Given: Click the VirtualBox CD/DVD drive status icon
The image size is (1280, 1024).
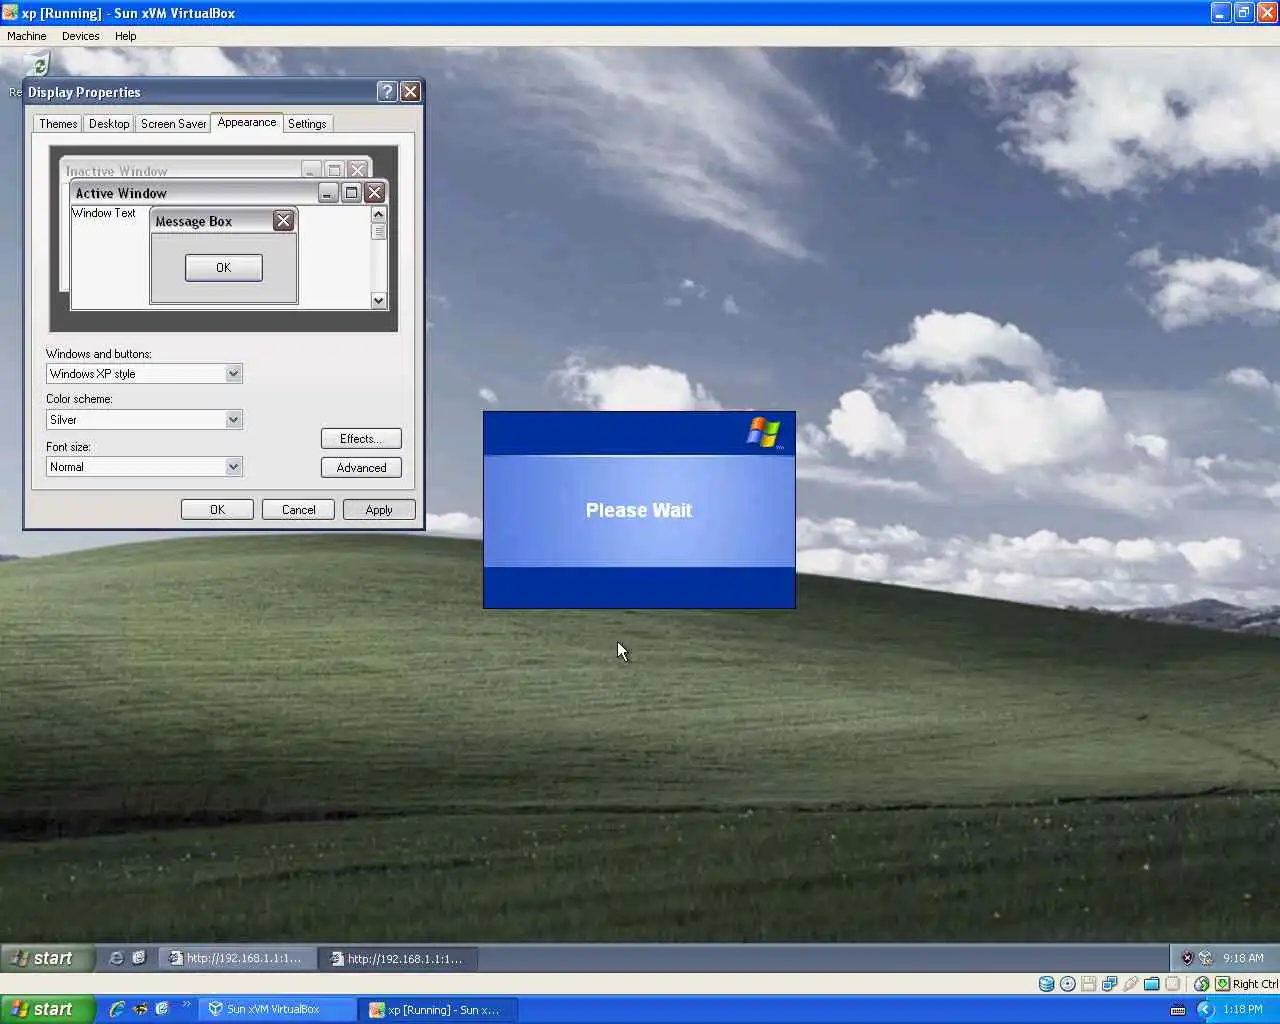Looking at the screenshot, I should 1068,984.
